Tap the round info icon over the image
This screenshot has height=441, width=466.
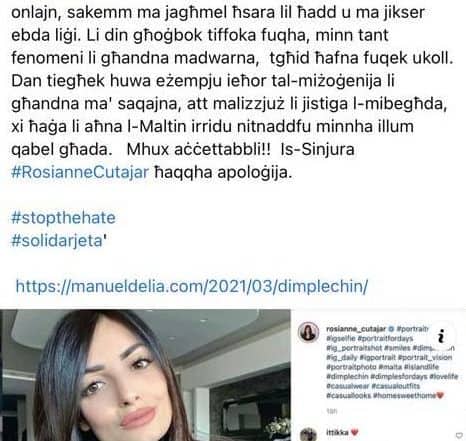click(441, 336)
